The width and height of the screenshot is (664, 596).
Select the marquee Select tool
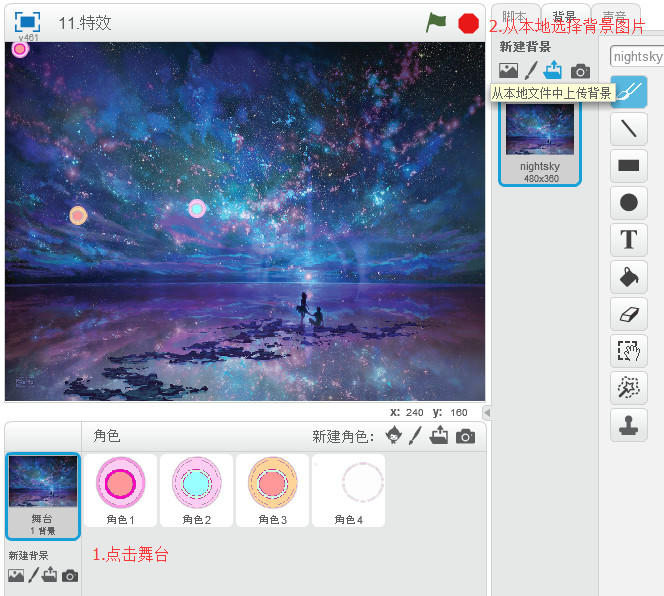pos(629,351)
